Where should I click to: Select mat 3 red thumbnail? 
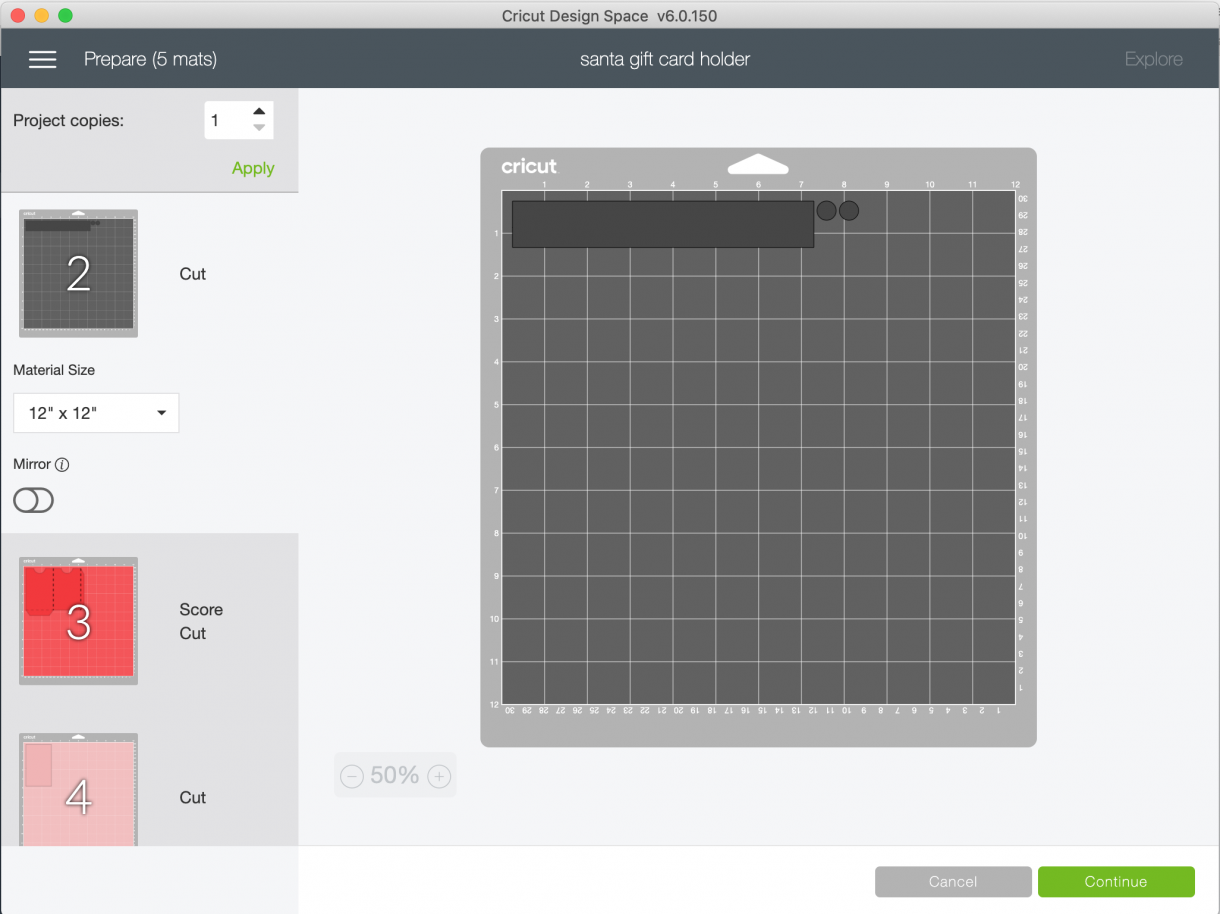(x=78, y=621)
